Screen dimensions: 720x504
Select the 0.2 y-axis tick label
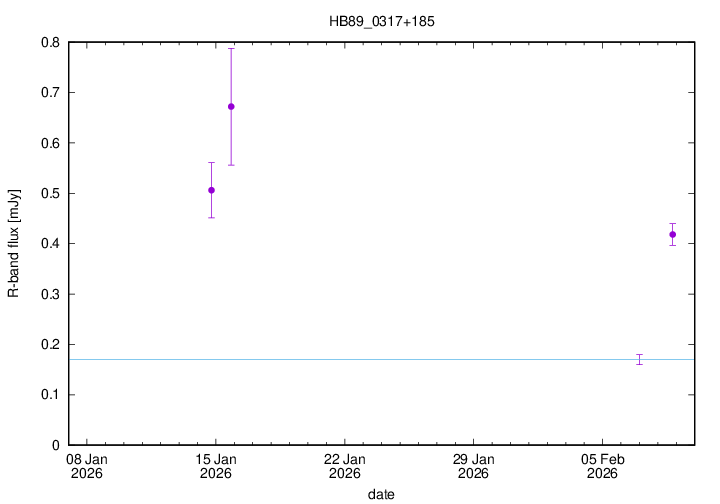click(49, 344)
